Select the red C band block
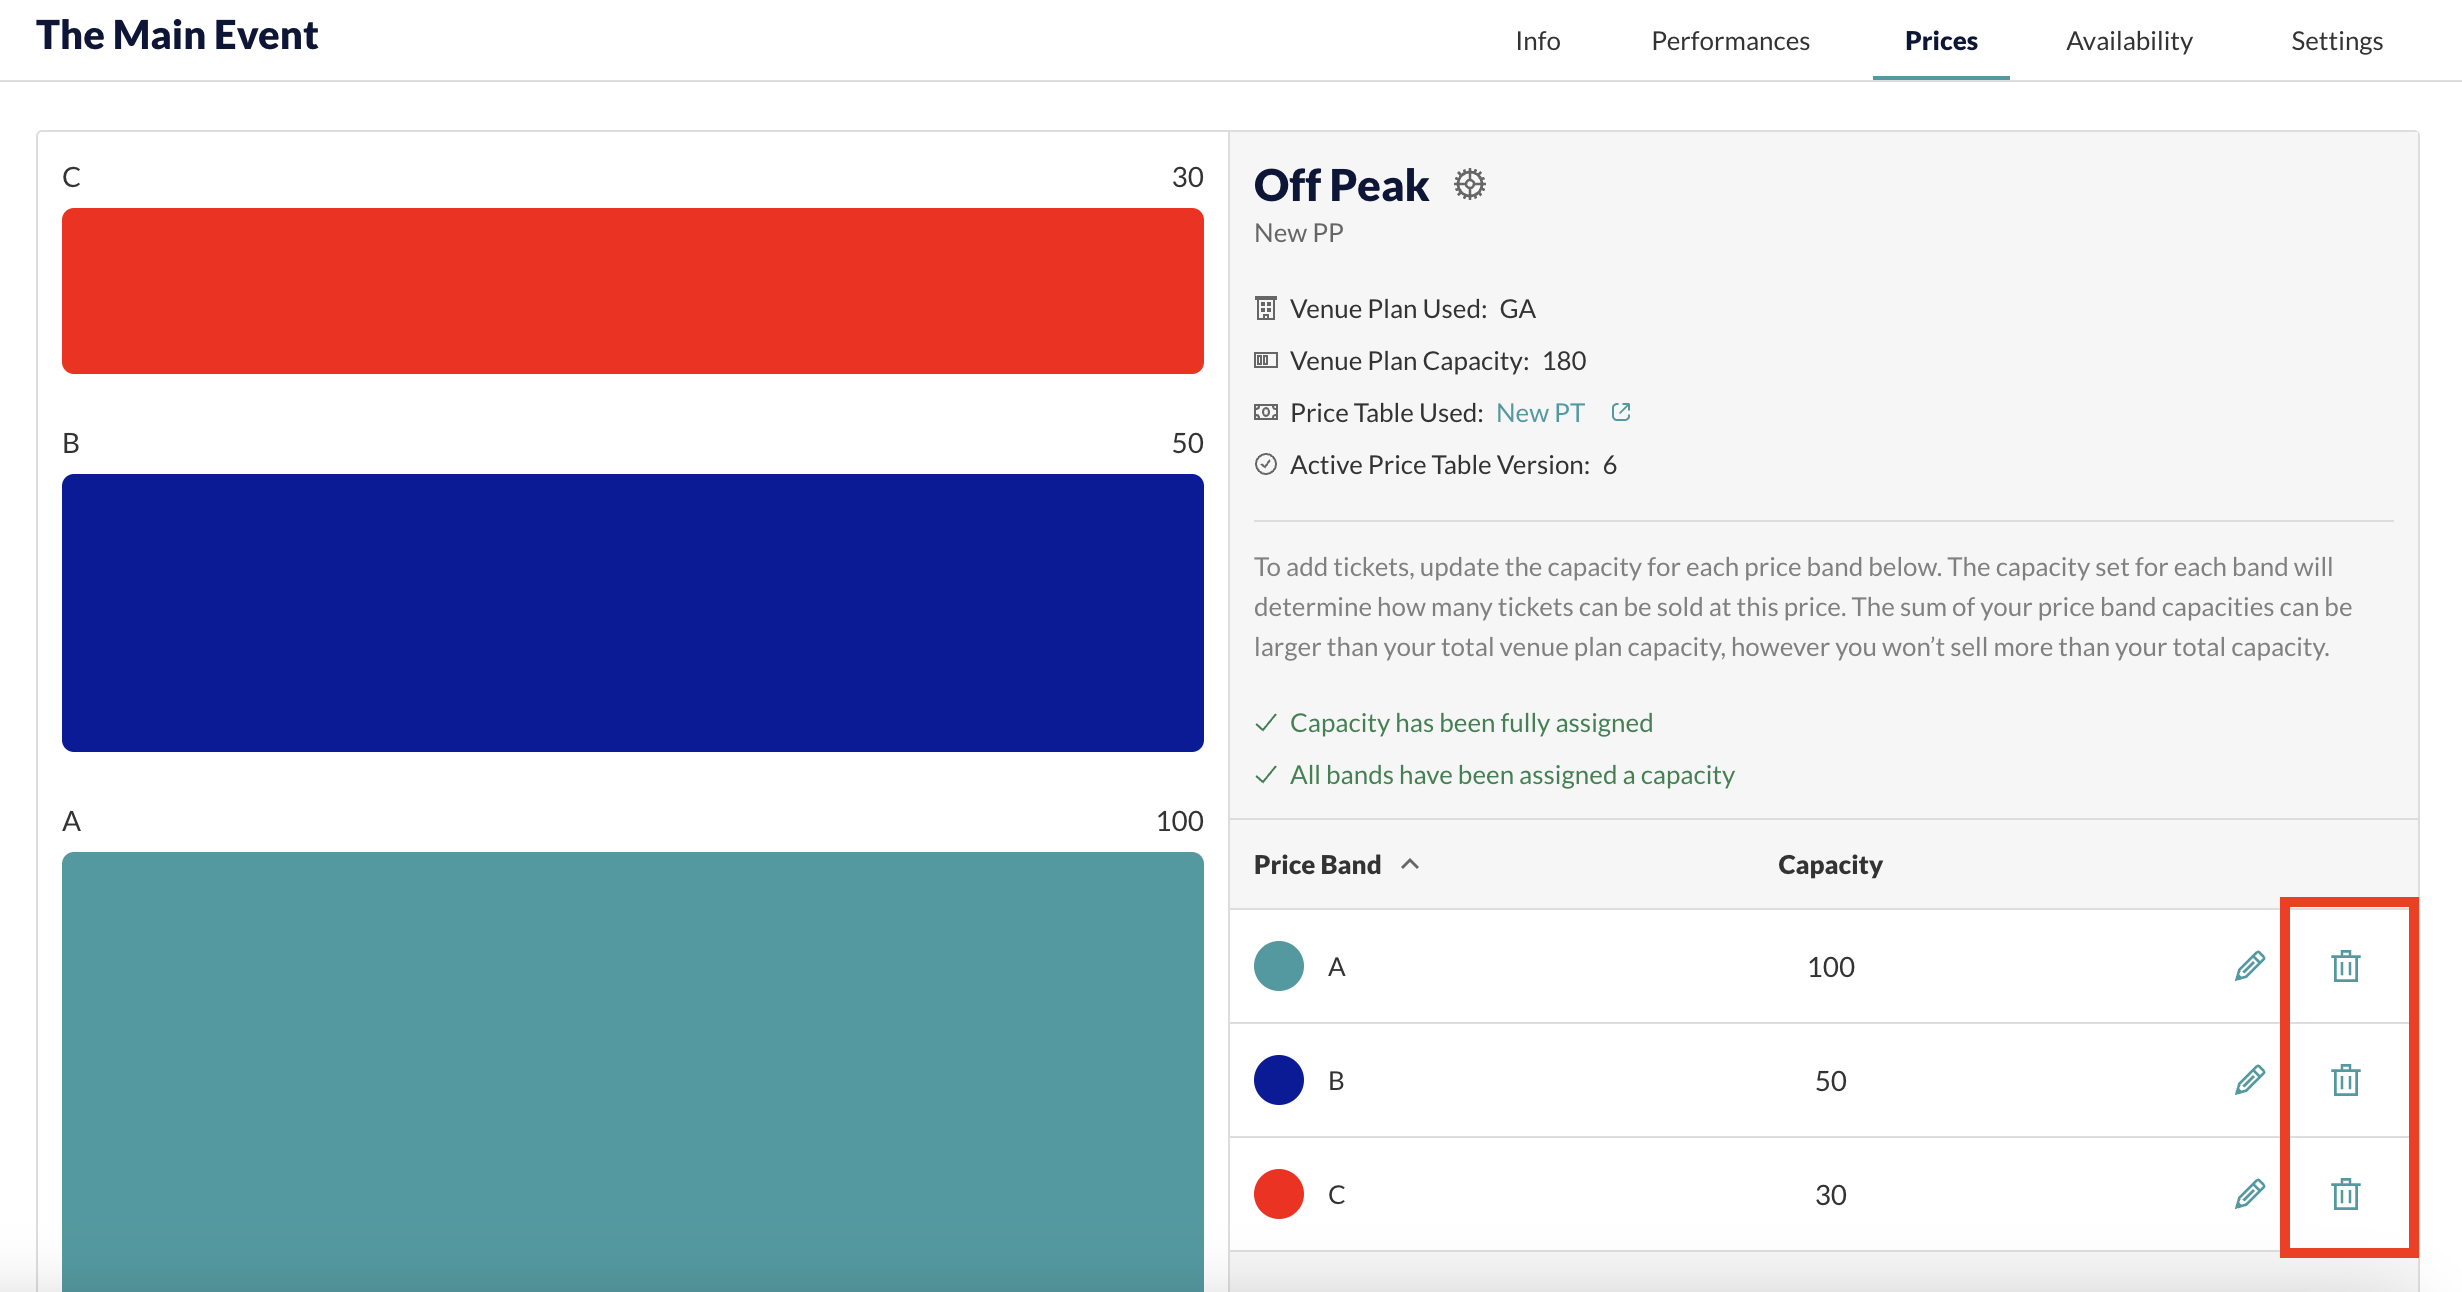This screenshot has height=1292, width=2462. pos(633,291)
